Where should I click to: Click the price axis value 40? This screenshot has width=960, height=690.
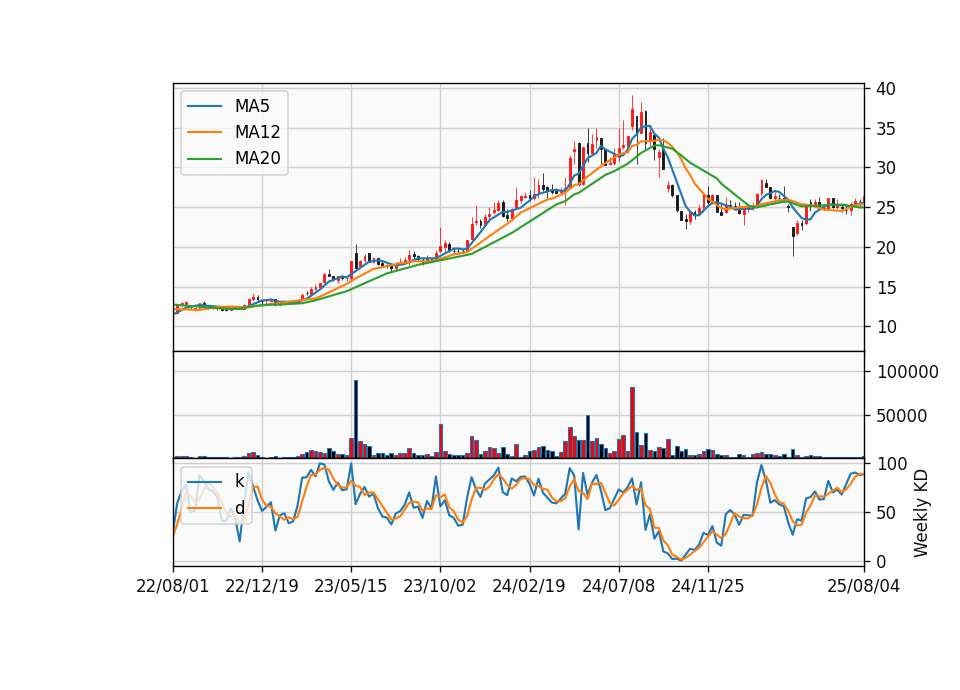click(886, 89)
